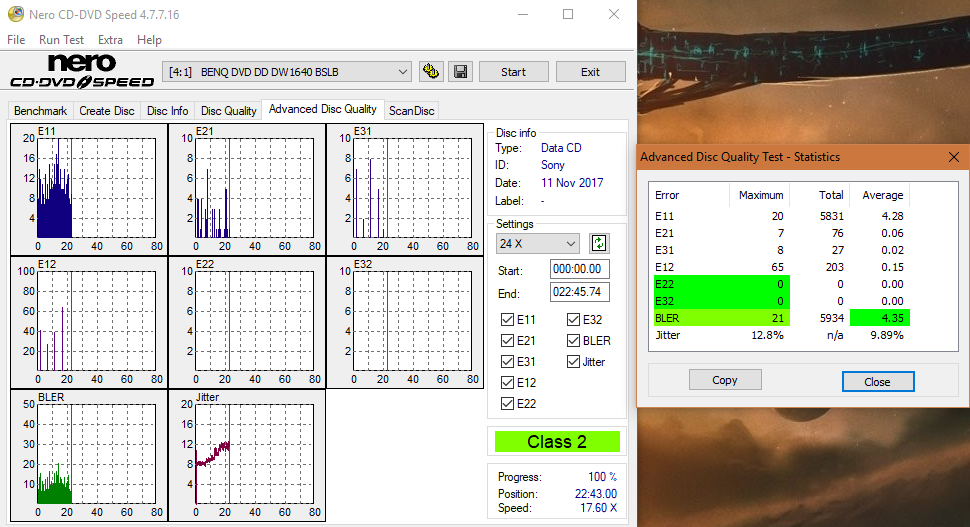
Task: Click the E31 error graph
Action: click(x=405, y=189)
